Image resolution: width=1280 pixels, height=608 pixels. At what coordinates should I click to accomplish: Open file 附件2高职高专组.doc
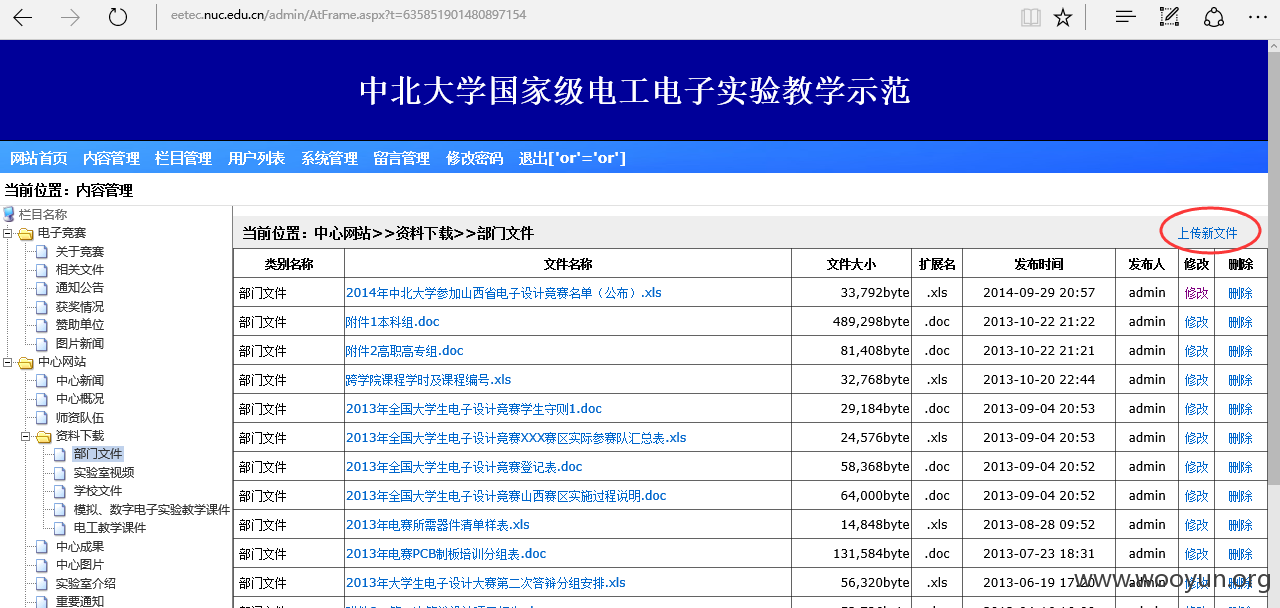pos(405,351)
